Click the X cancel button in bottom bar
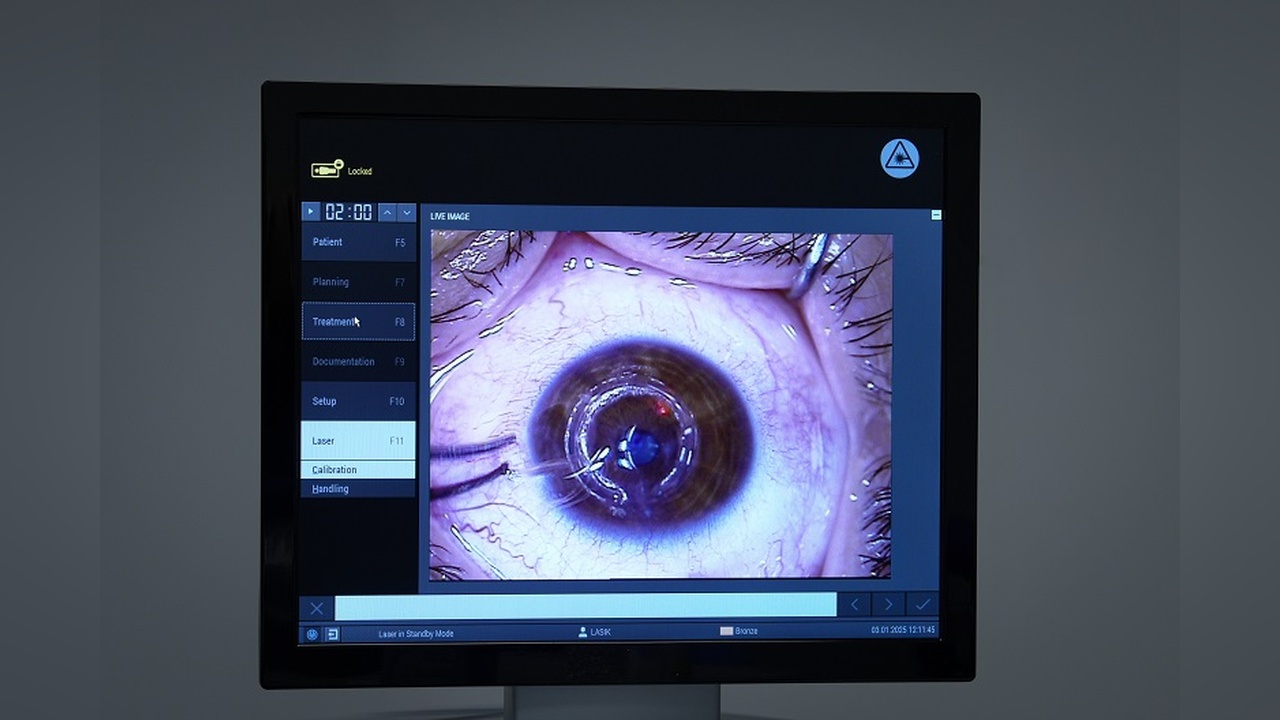 click(316, 607)
